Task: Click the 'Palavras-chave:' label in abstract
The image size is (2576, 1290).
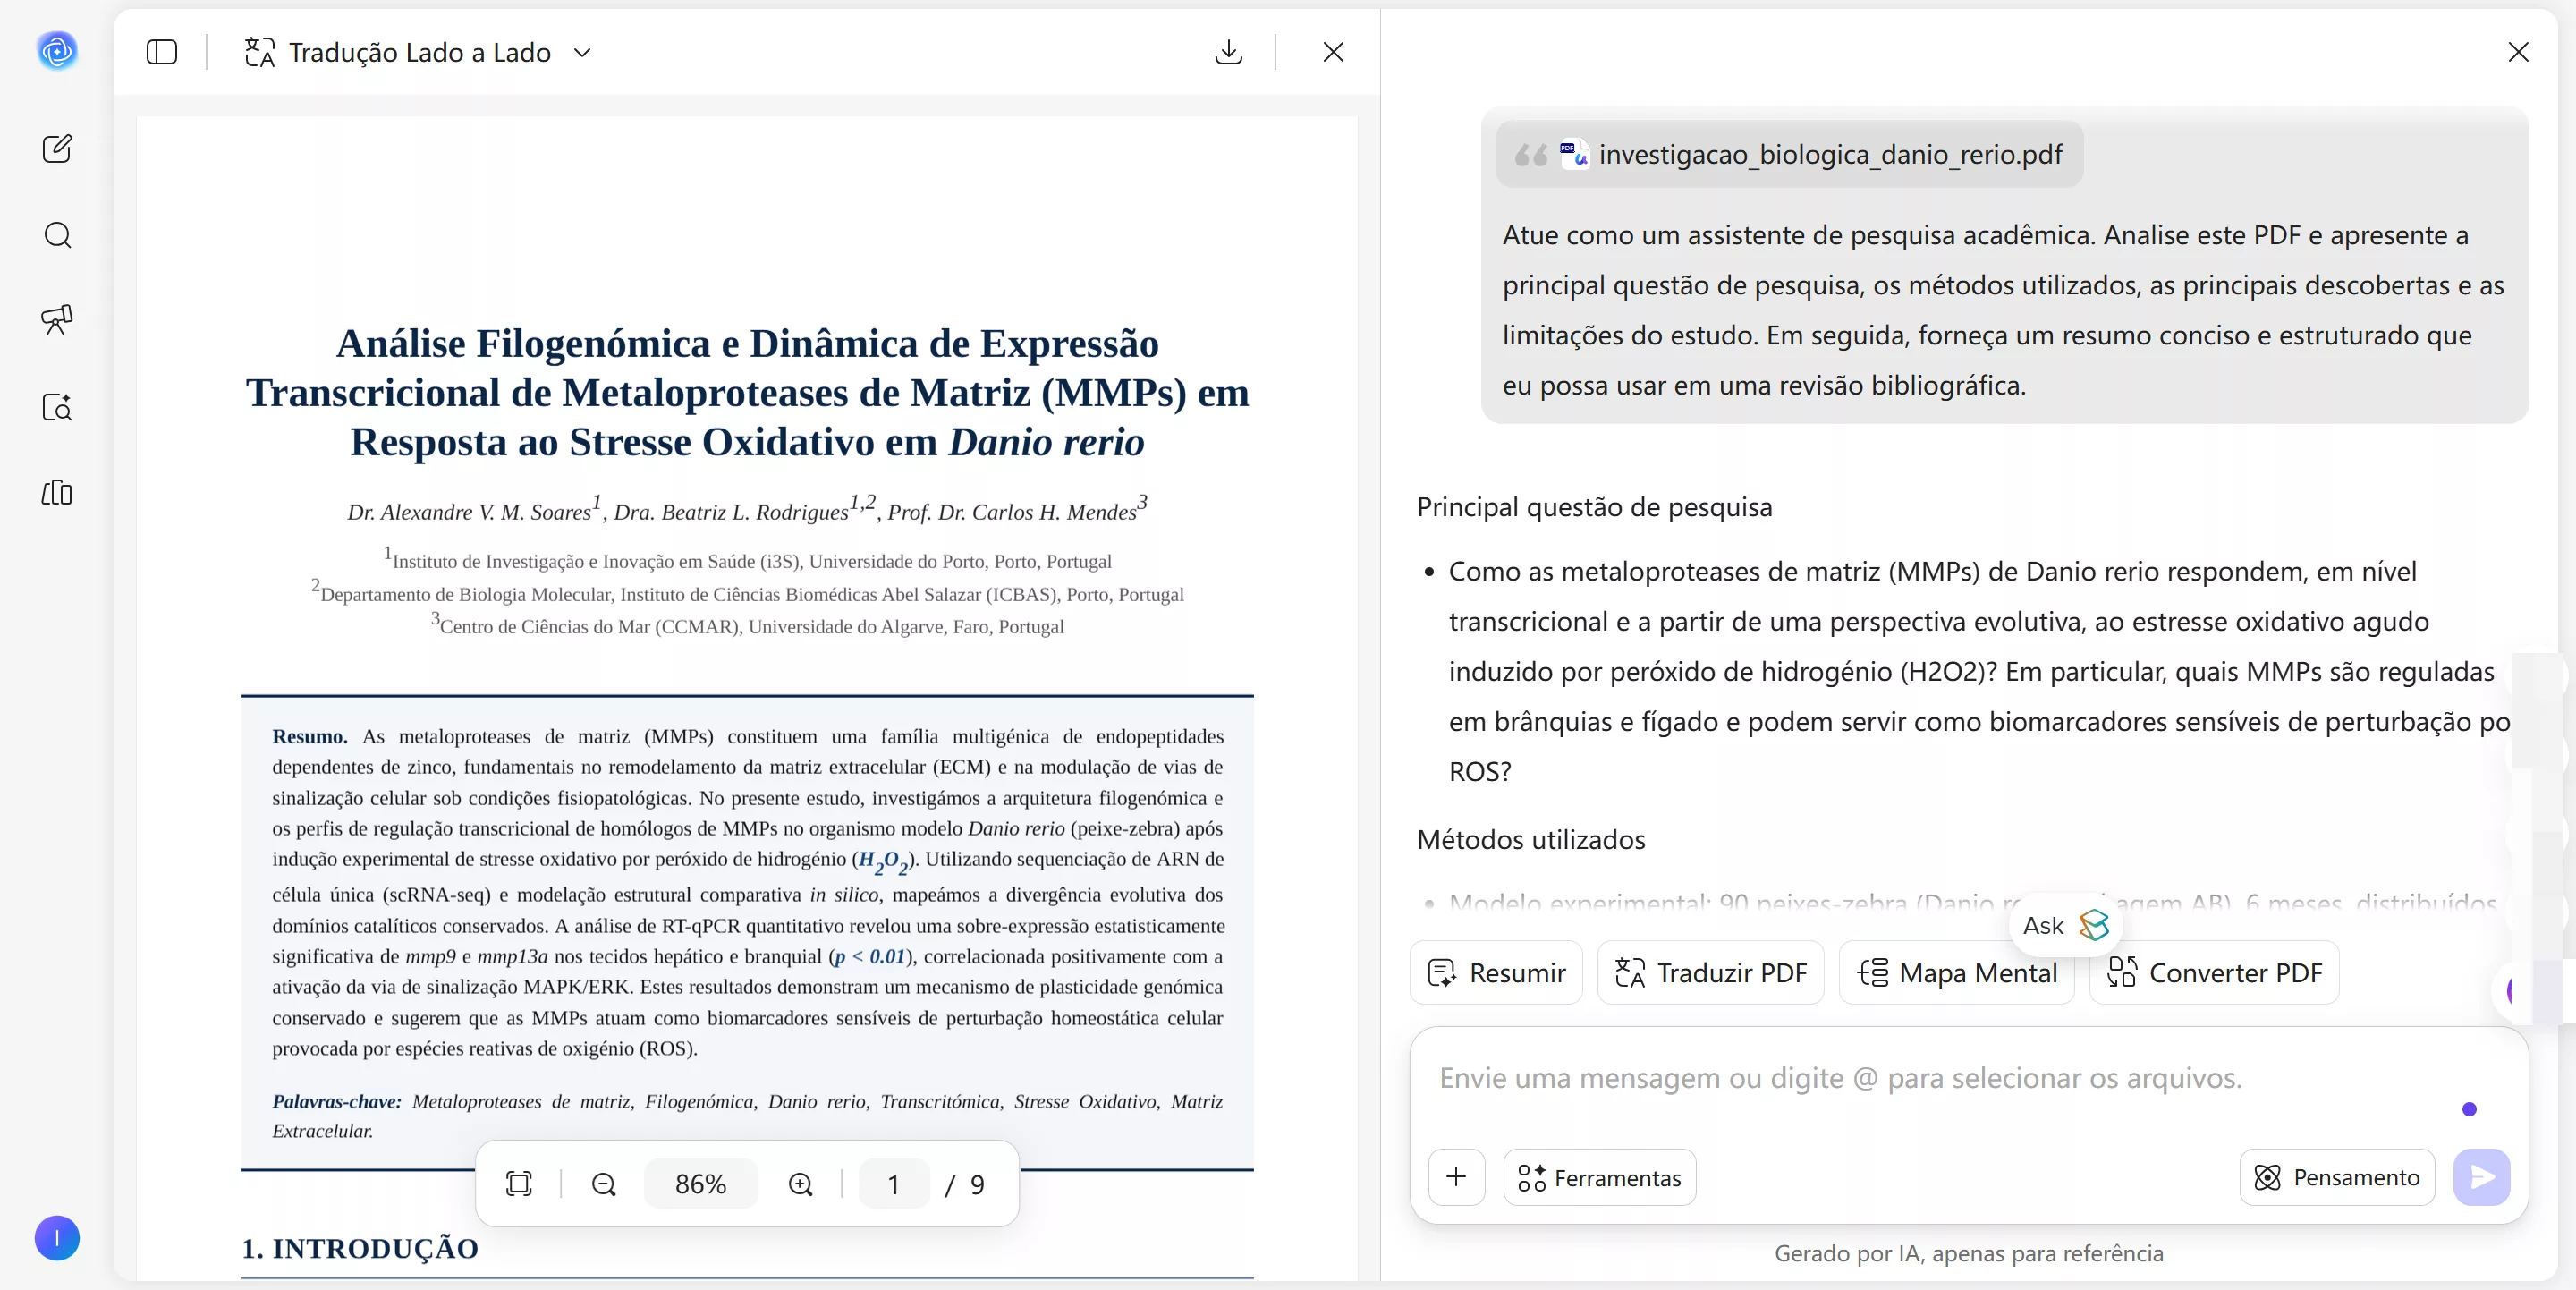Action: [x=336, y=1101]
